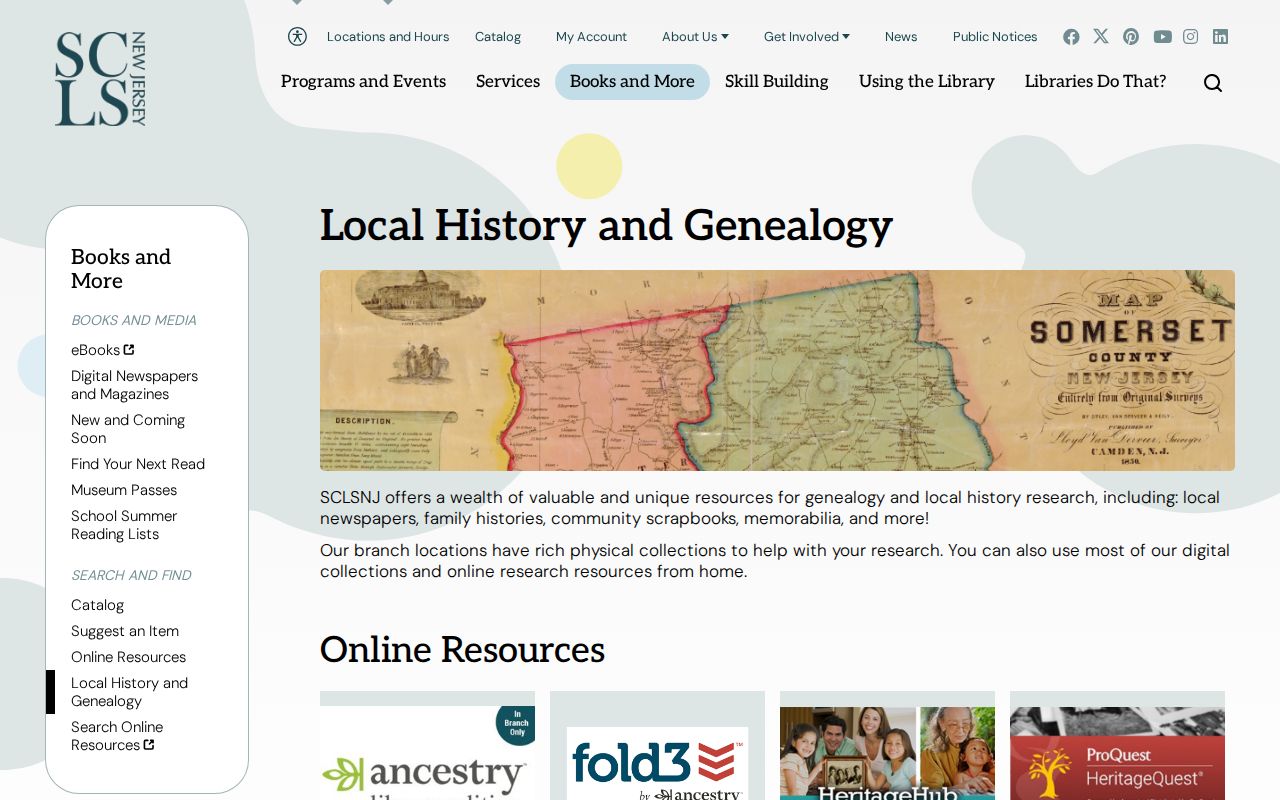Screen dimensions: 1280x800
Task: Open New and Coming Soon
Action: pyautogui.click(x=128, y=429)
